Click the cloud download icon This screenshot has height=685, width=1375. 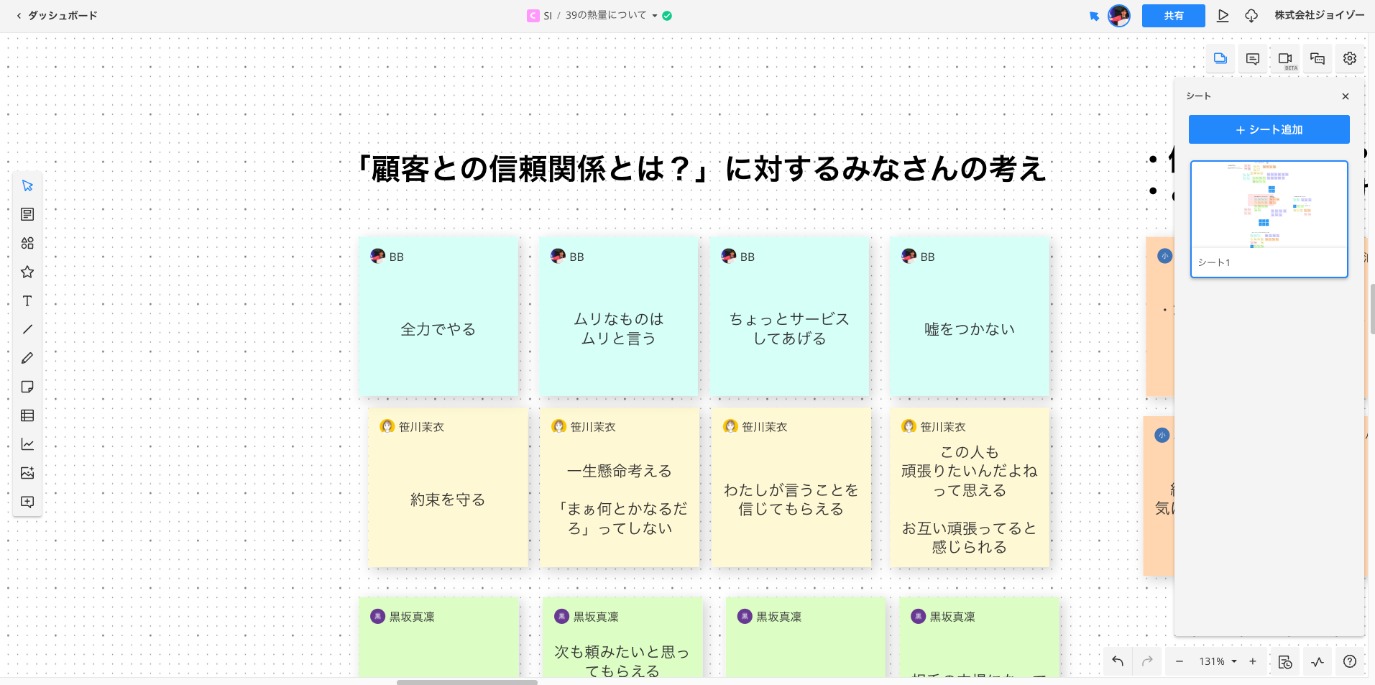[x=1251, y=16]
